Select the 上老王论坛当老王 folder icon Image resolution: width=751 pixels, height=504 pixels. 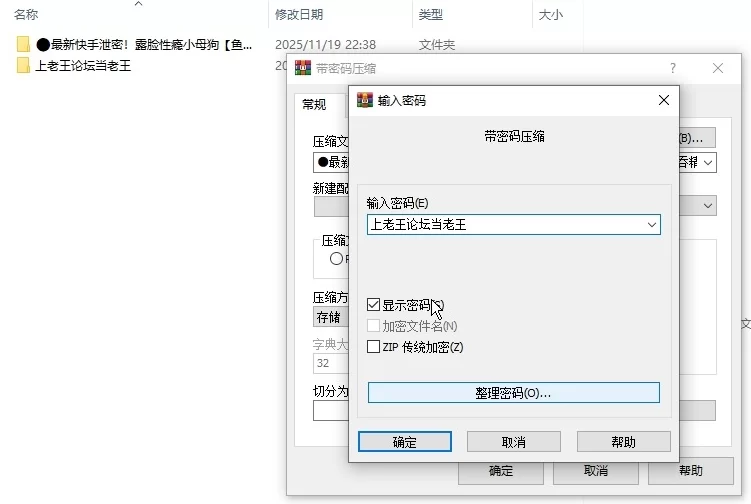coord(23,66)
